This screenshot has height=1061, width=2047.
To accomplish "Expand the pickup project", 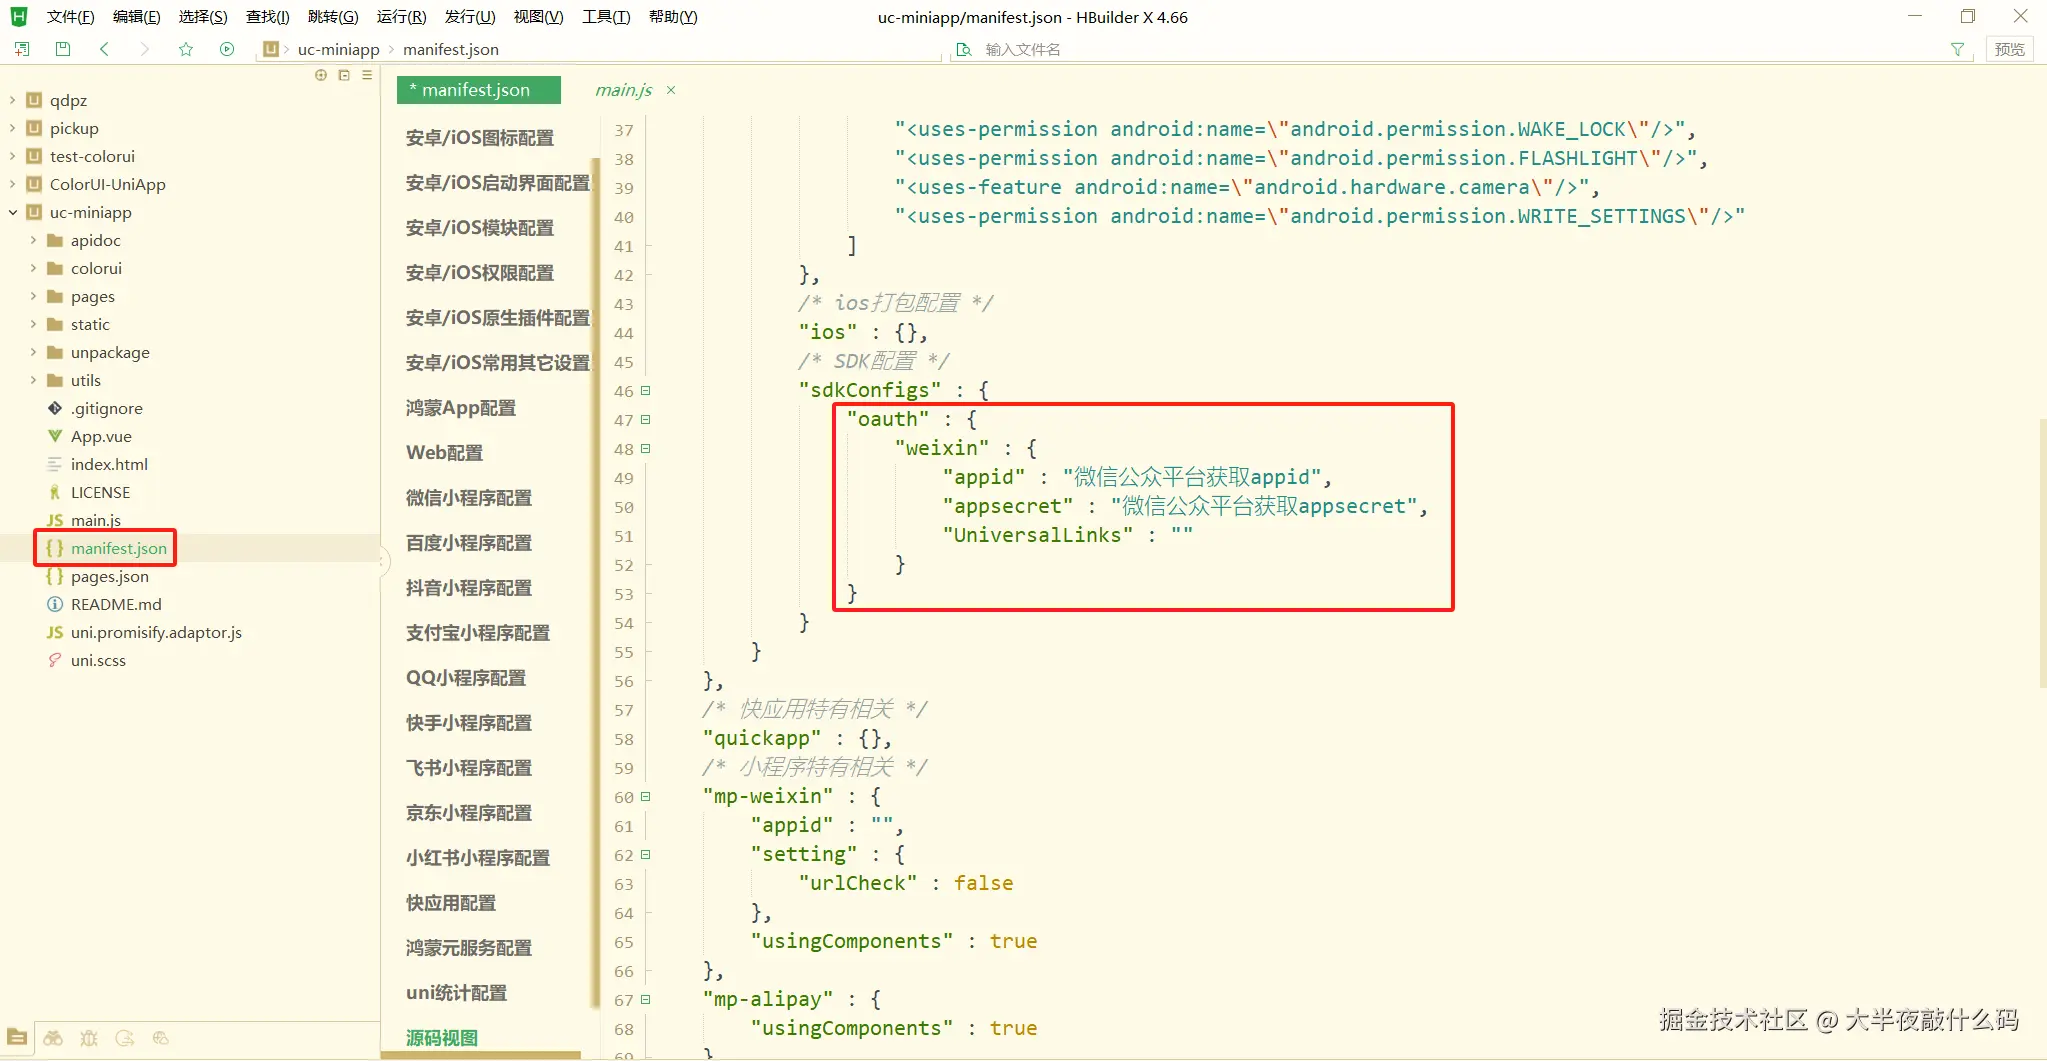I will 12,128.
